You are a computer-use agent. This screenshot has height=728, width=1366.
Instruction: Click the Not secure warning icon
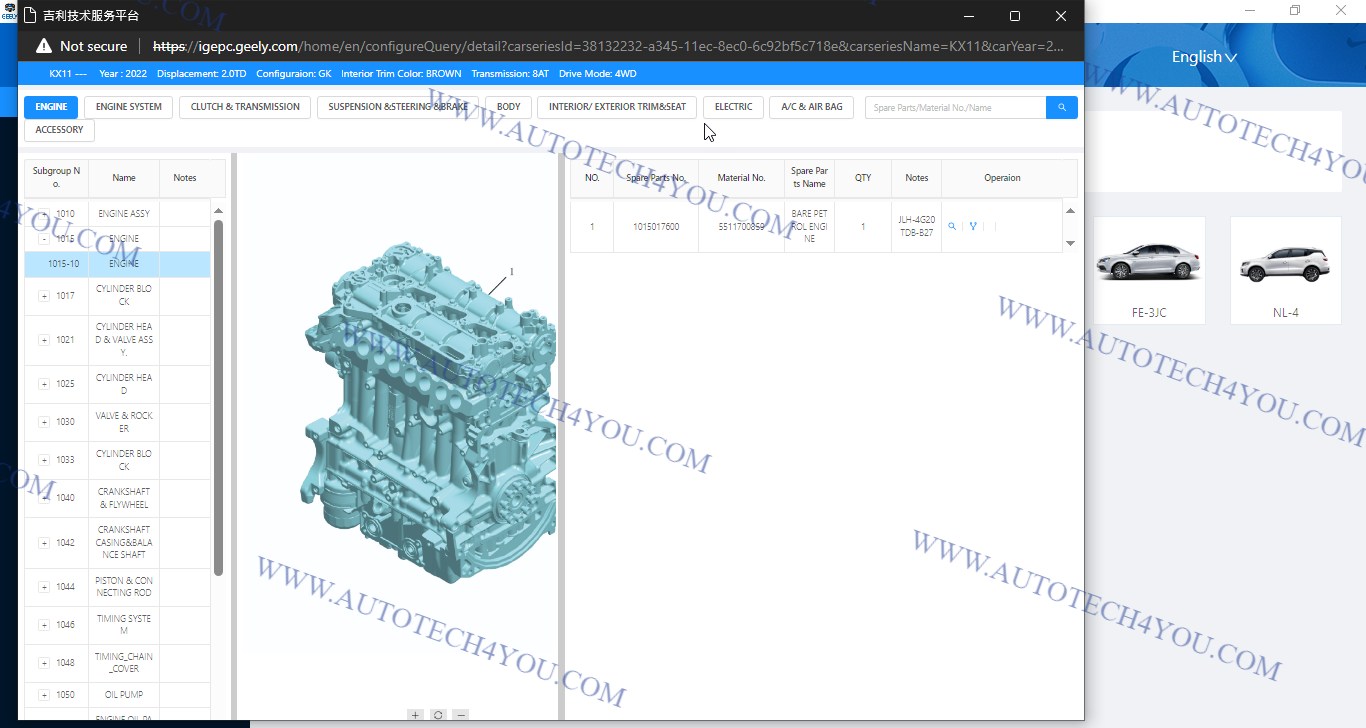point(43,46)
